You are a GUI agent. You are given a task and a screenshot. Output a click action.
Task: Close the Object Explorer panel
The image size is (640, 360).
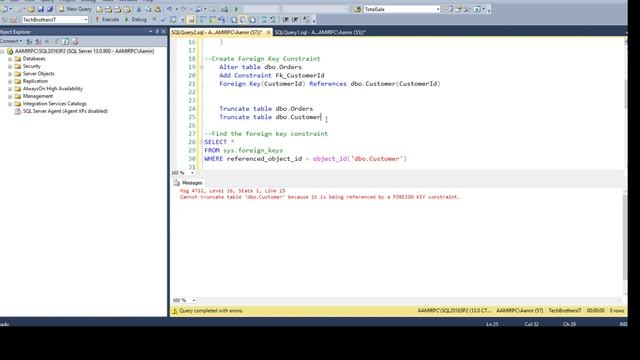pyautogui.click(x=163, y=31)
